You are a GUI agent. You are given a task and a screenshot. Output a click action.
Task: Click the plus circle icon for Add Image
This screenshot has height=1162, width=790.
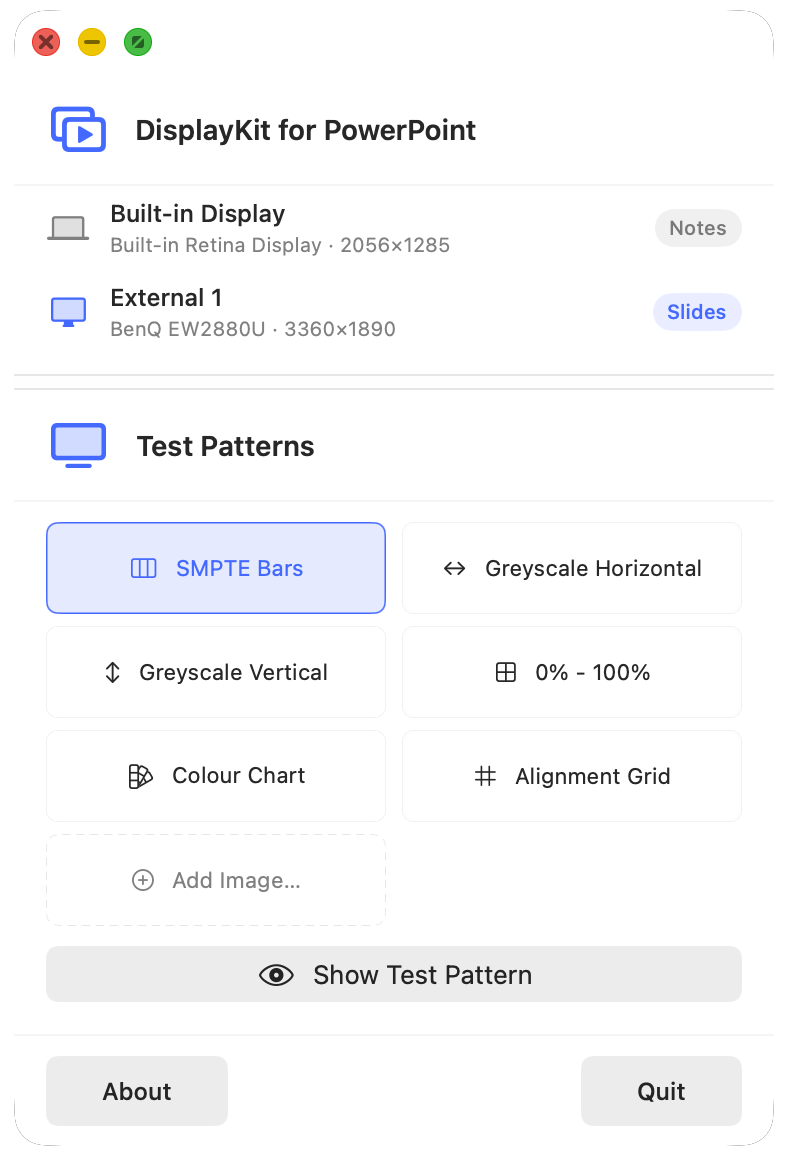click(142, 880)
